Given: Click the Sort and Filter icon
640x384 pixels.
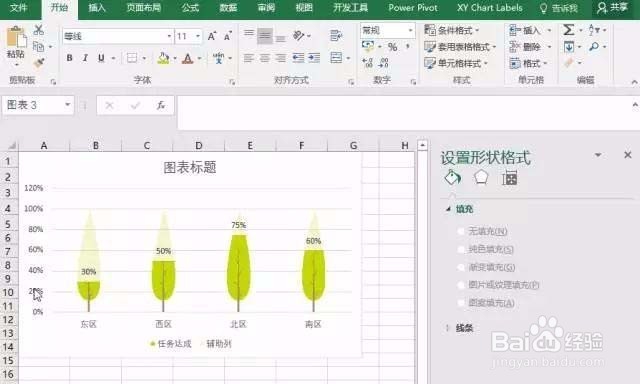Looking at the screenshot, I should [594, 30].
